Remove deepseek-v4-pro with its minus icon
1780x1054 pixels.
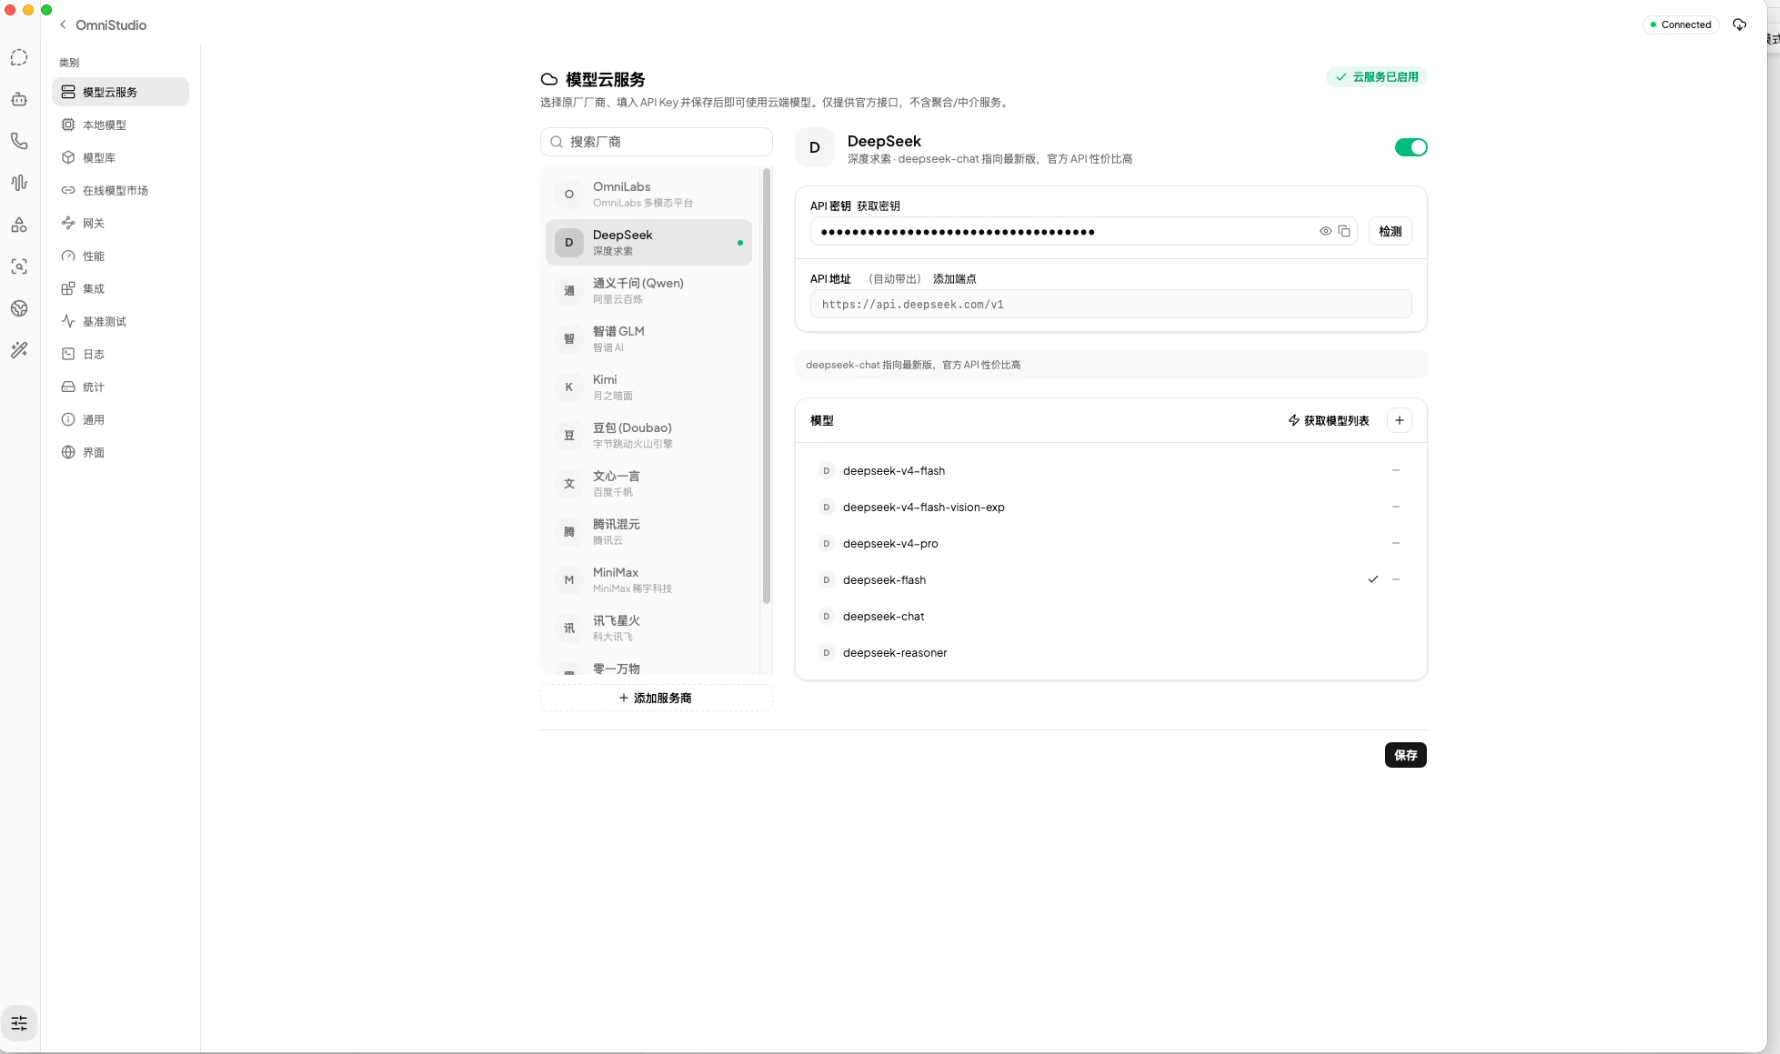click(1396, 543)
